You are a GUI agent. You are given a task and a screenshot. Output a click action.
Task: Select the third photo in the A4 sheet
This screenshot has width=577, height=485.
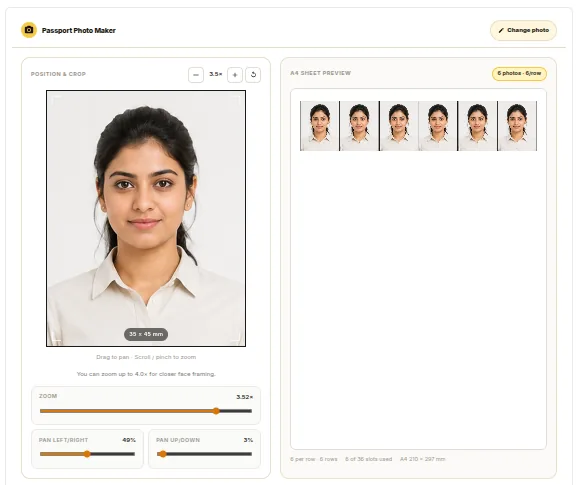click(x=399, y=126)
